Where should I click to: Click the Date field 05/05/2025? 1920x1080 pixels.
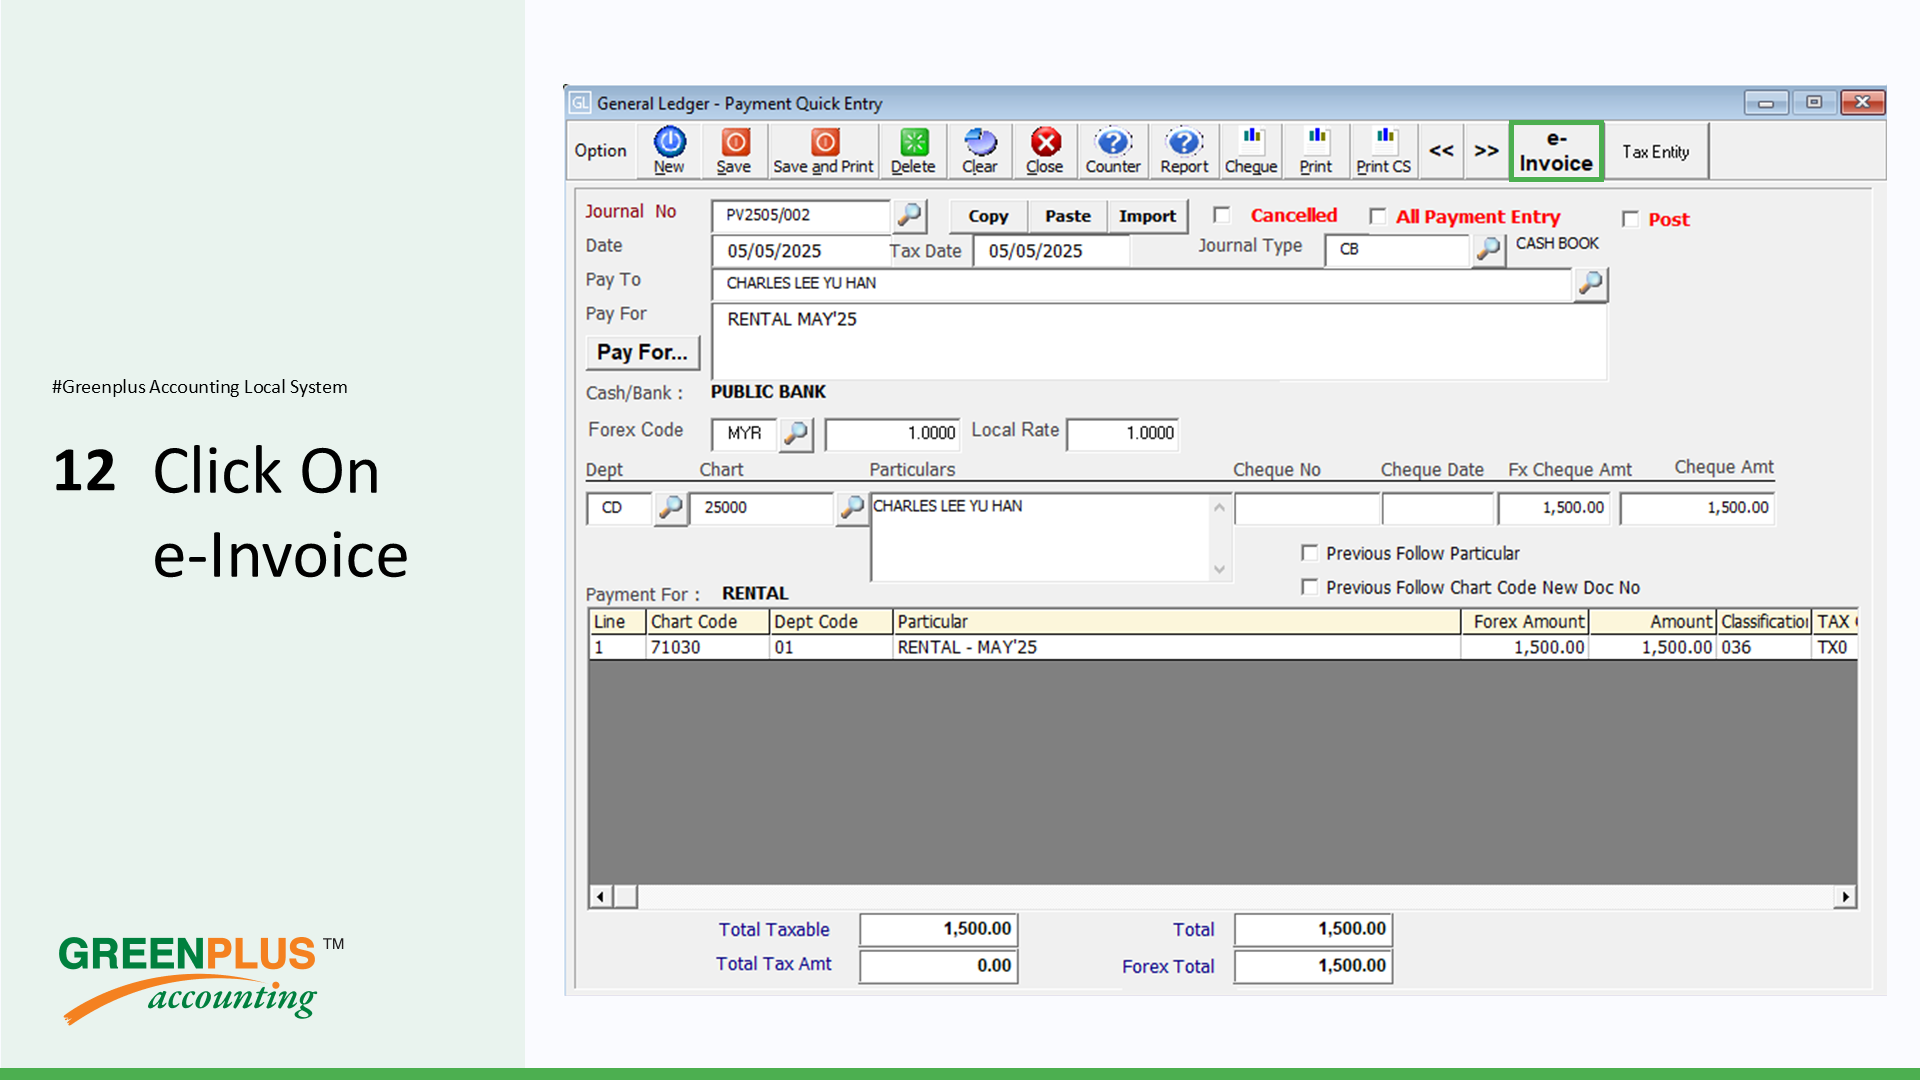[800, 251]
